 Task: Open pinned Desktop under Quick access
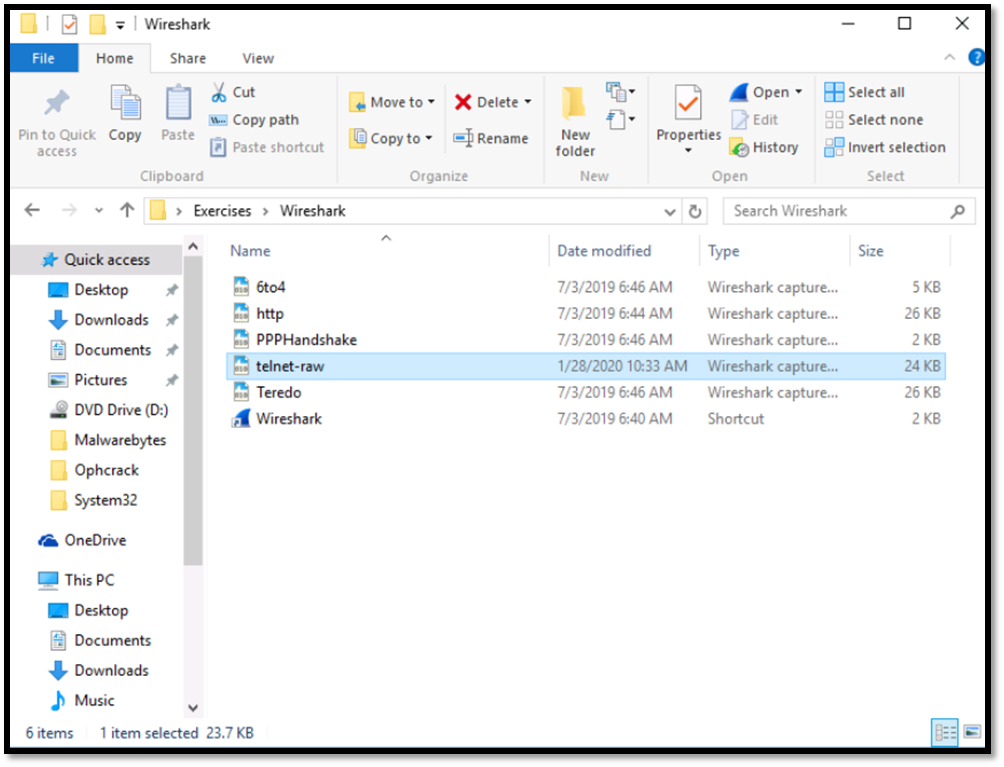(x=101, y=290)
